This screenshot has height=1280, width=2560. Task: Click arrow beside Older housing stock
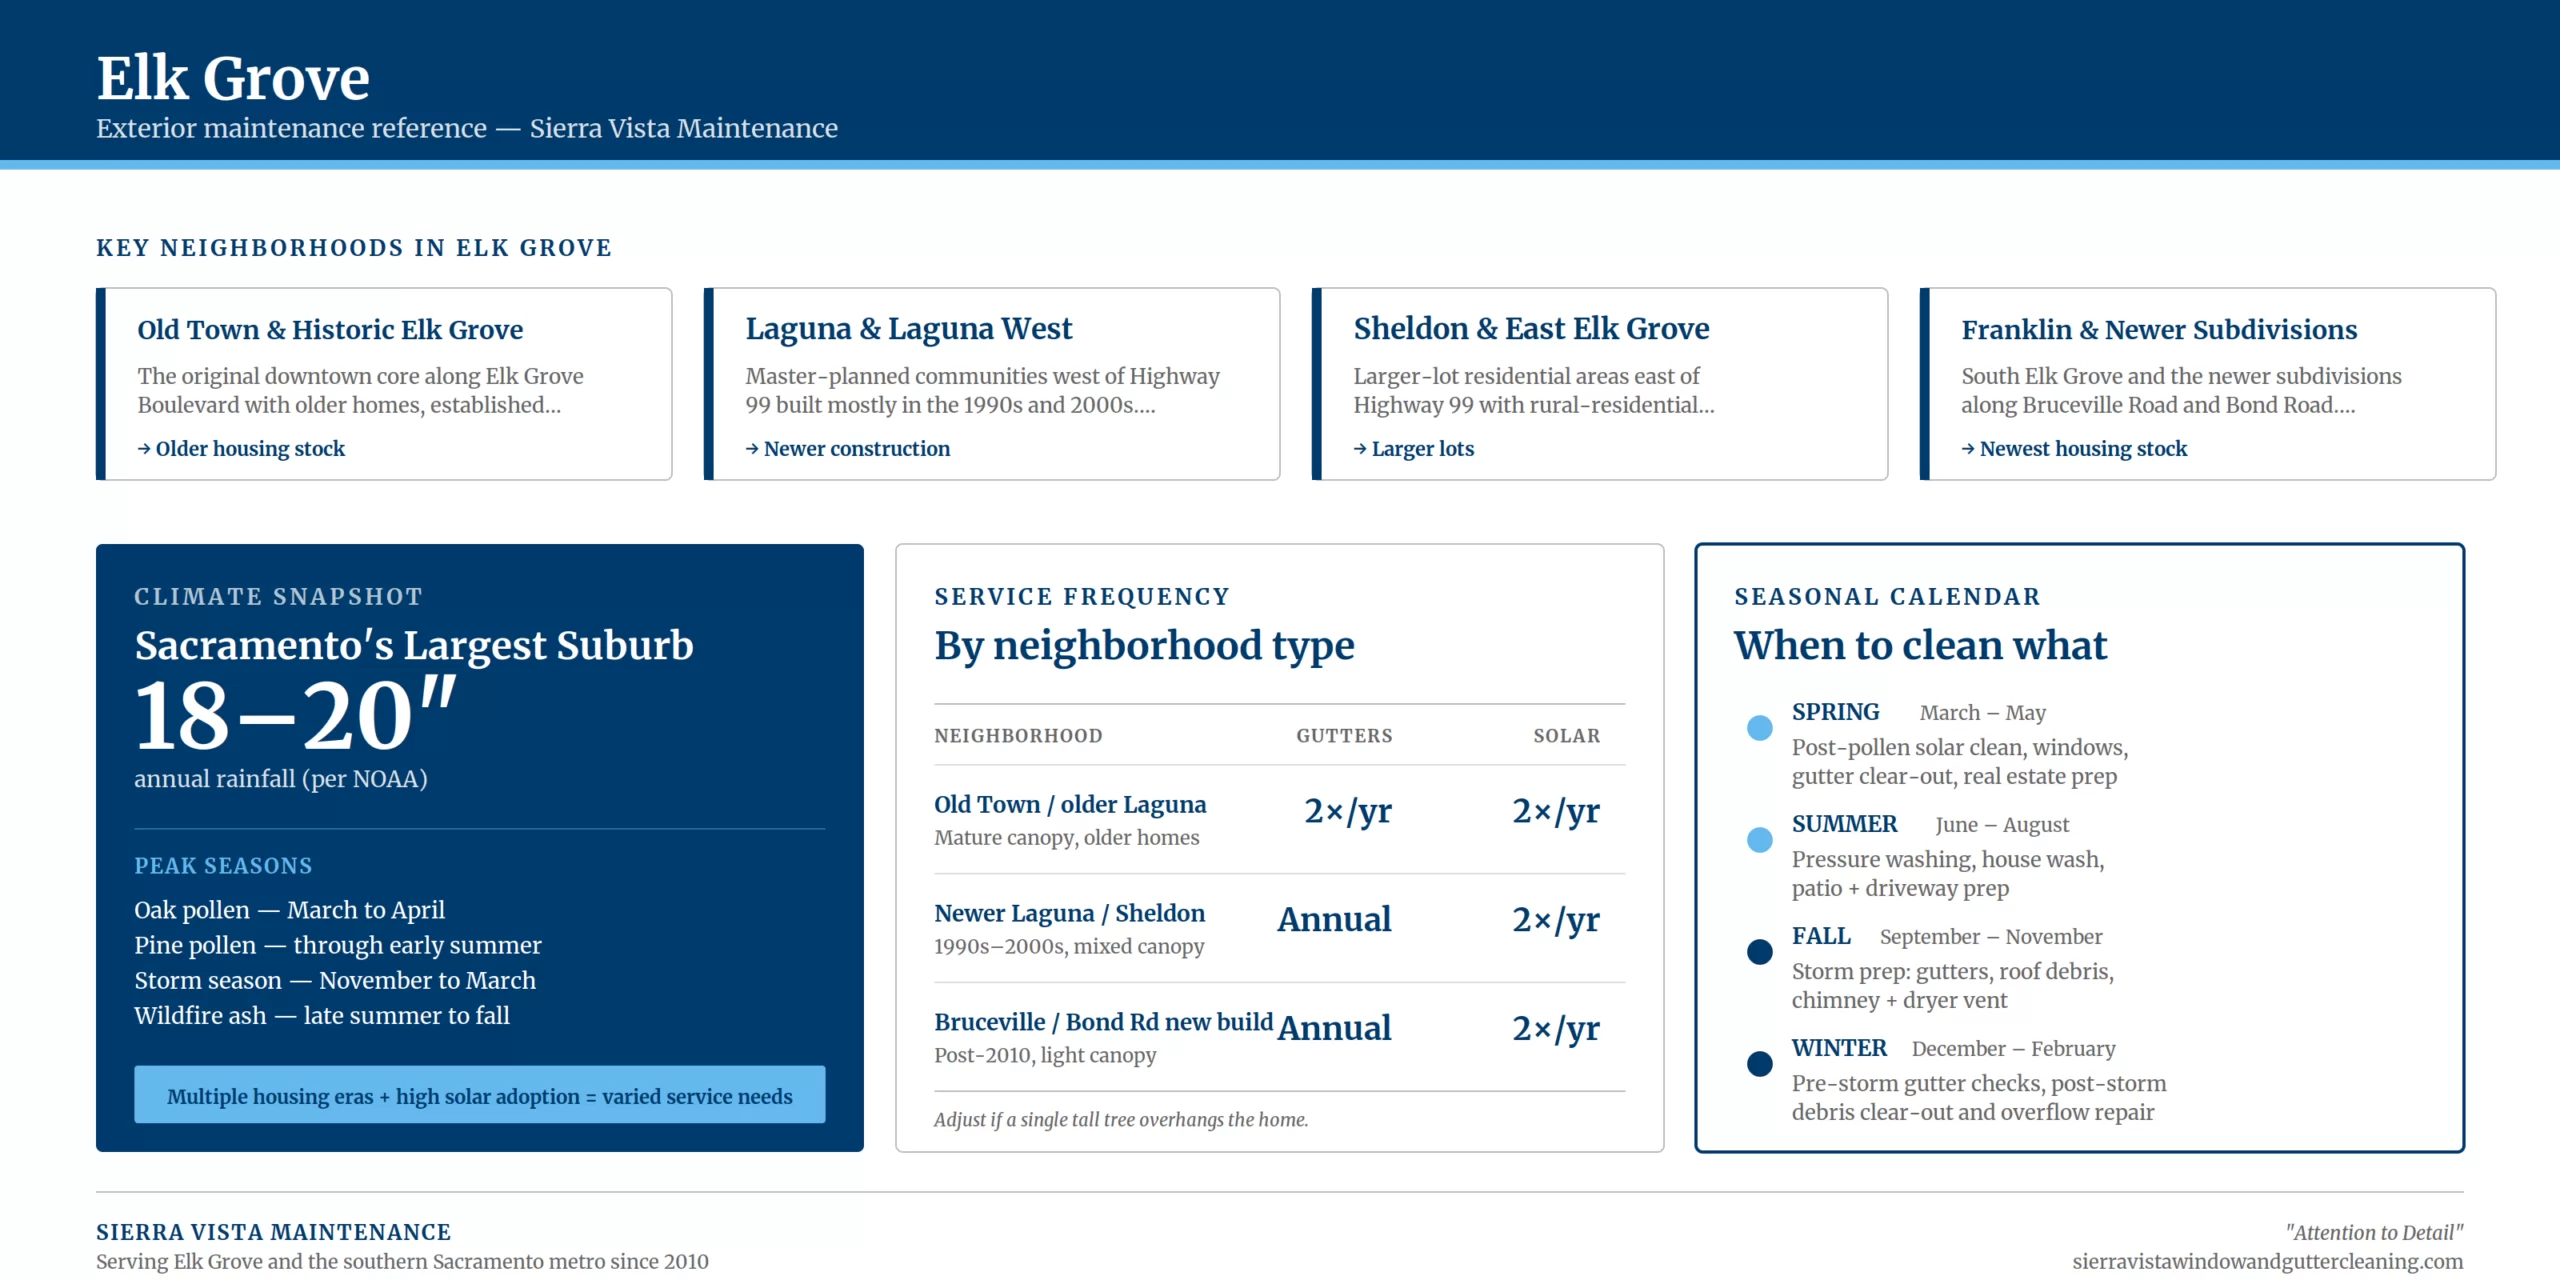[x=144, y=449]
